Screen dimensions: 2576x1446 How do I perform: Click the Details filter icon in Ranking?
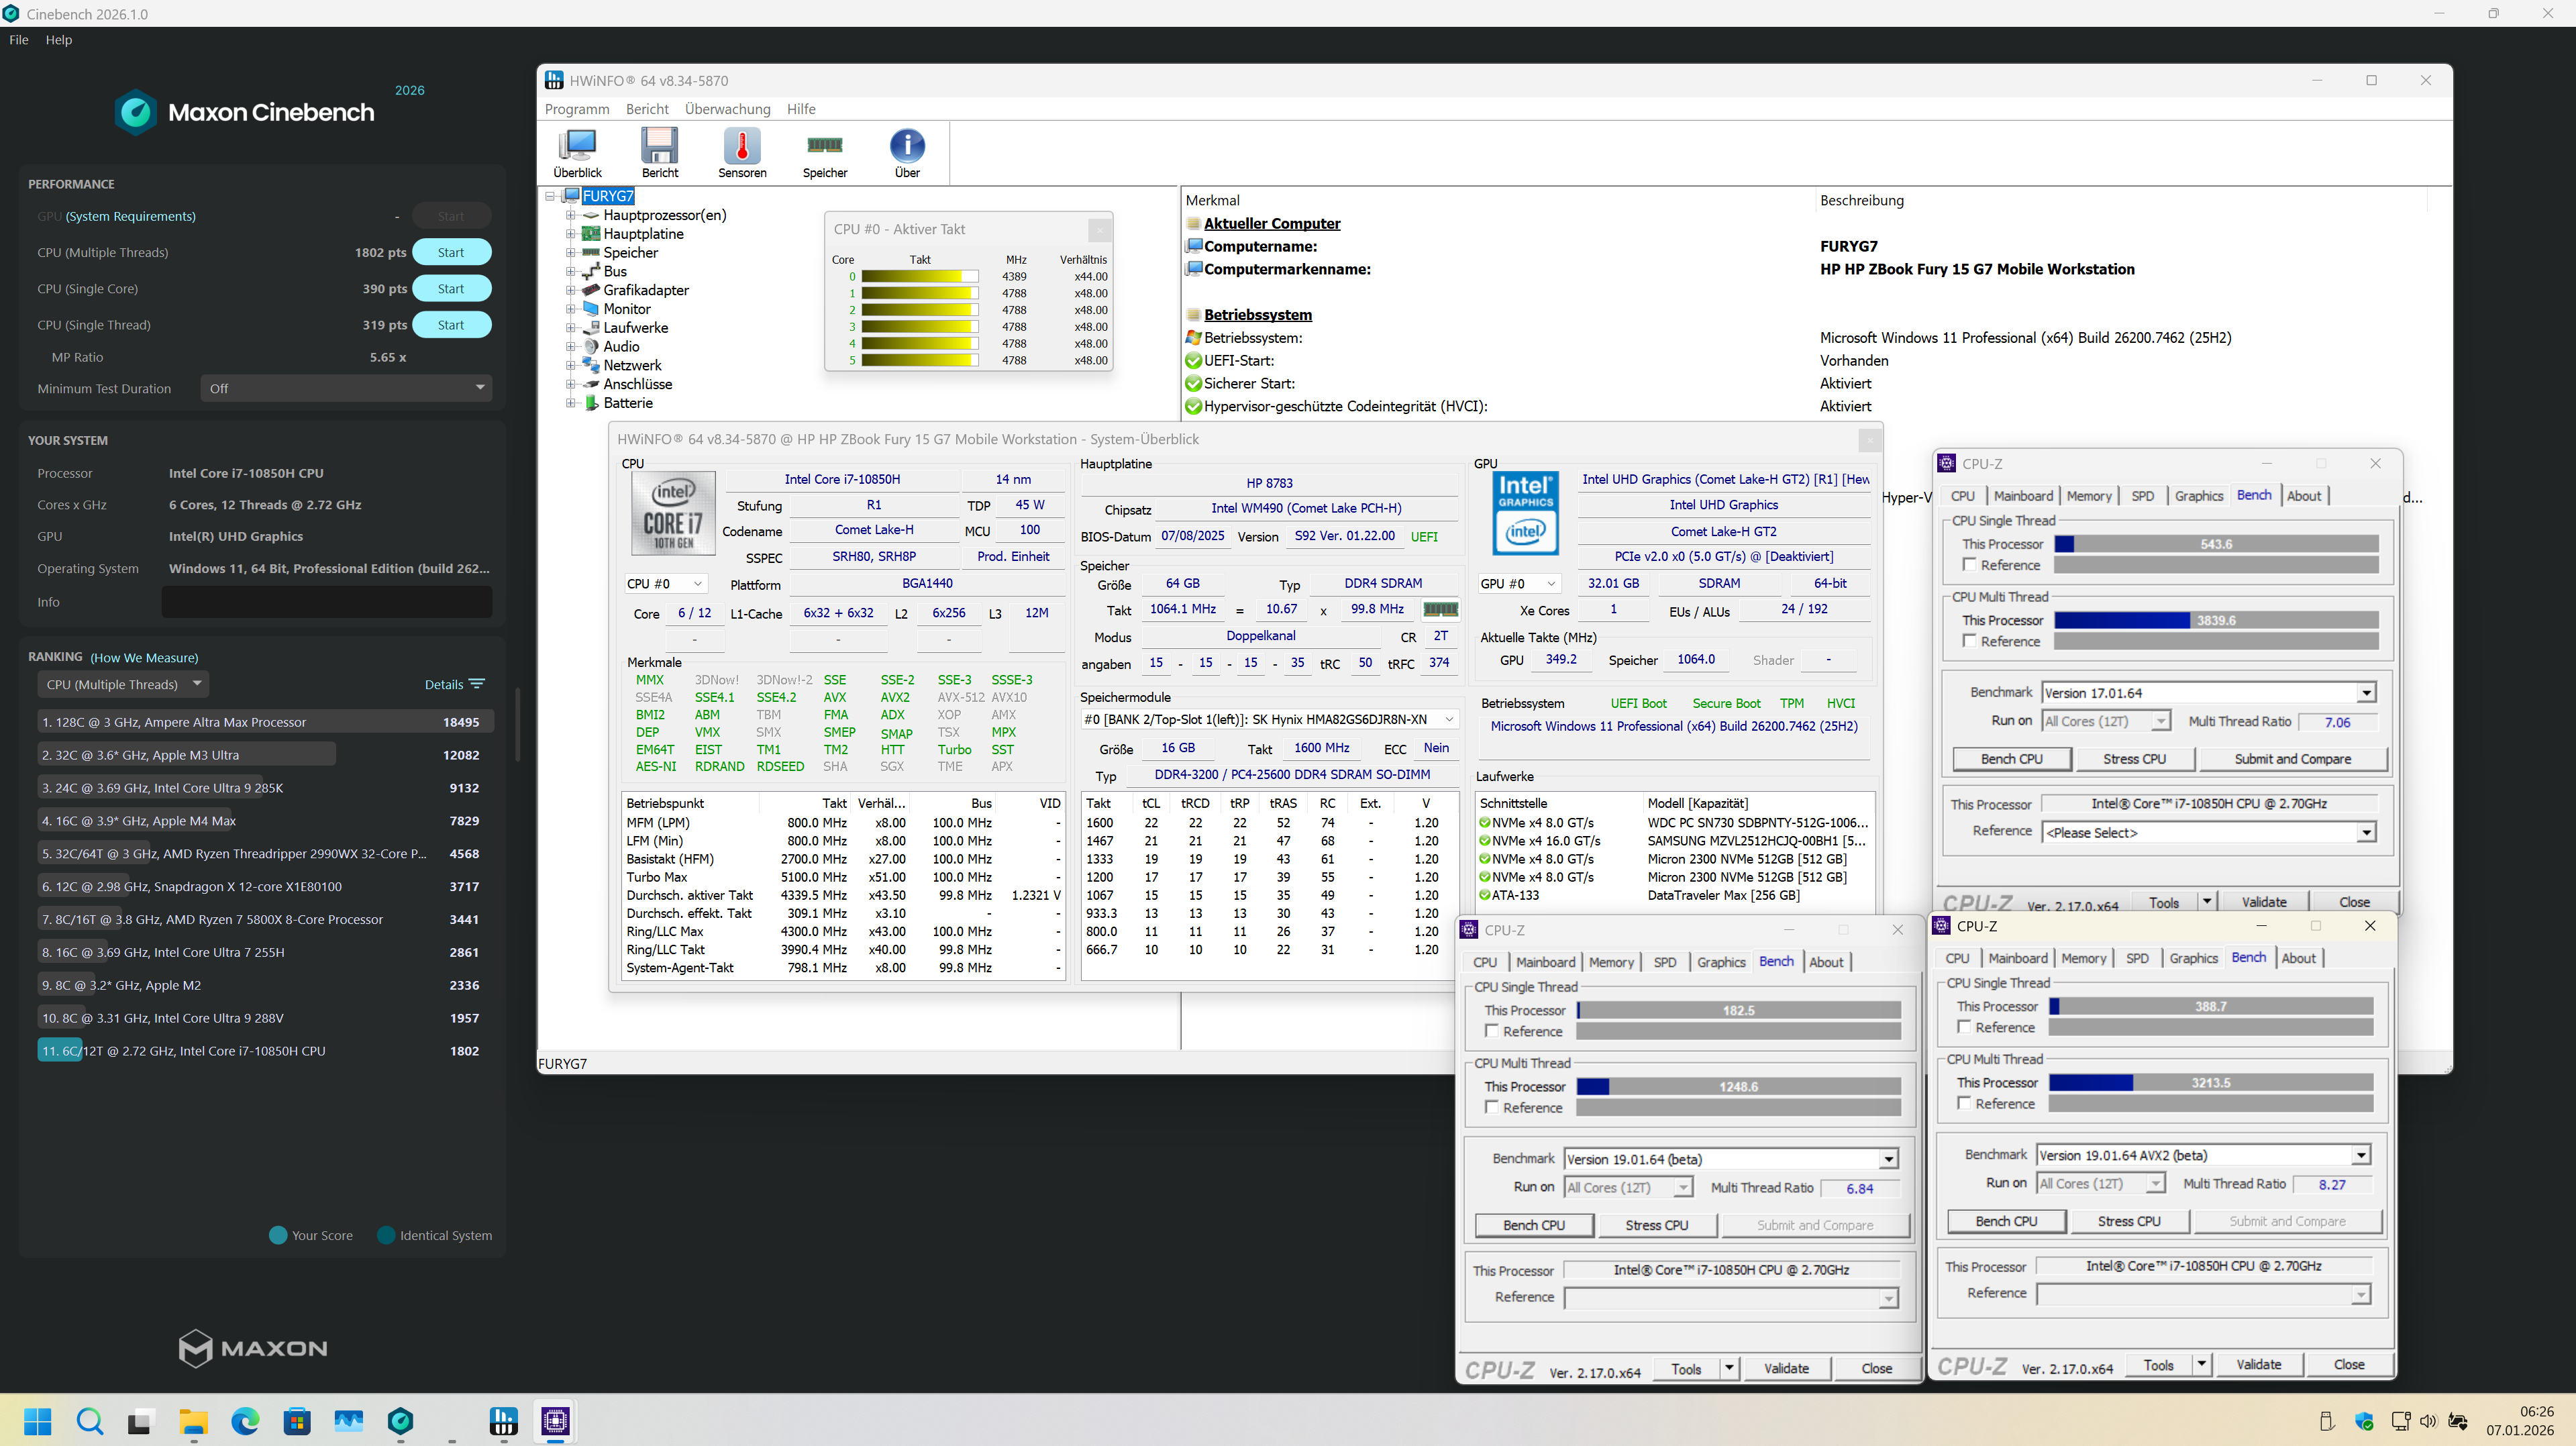click(x=476, y=684)
